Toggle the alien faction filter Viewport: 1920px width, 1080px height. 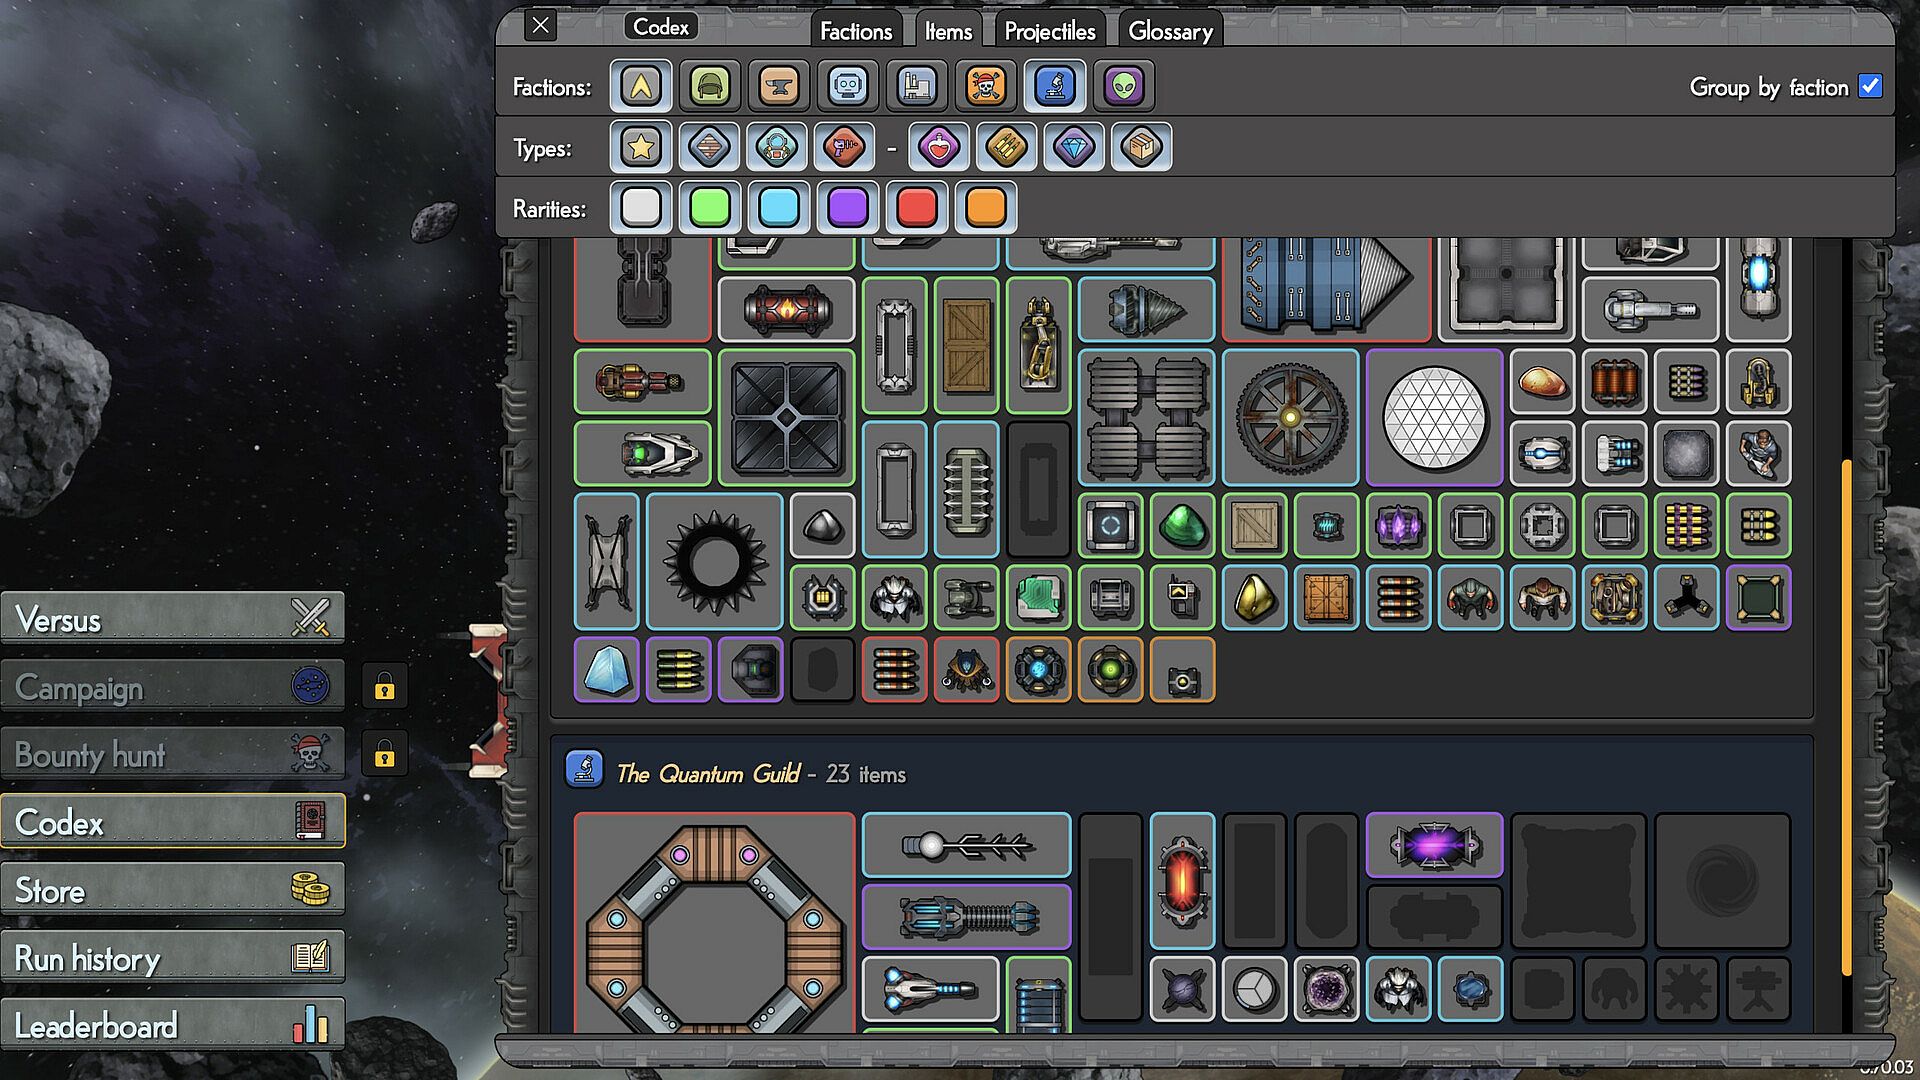click(x=1123, y=87)
